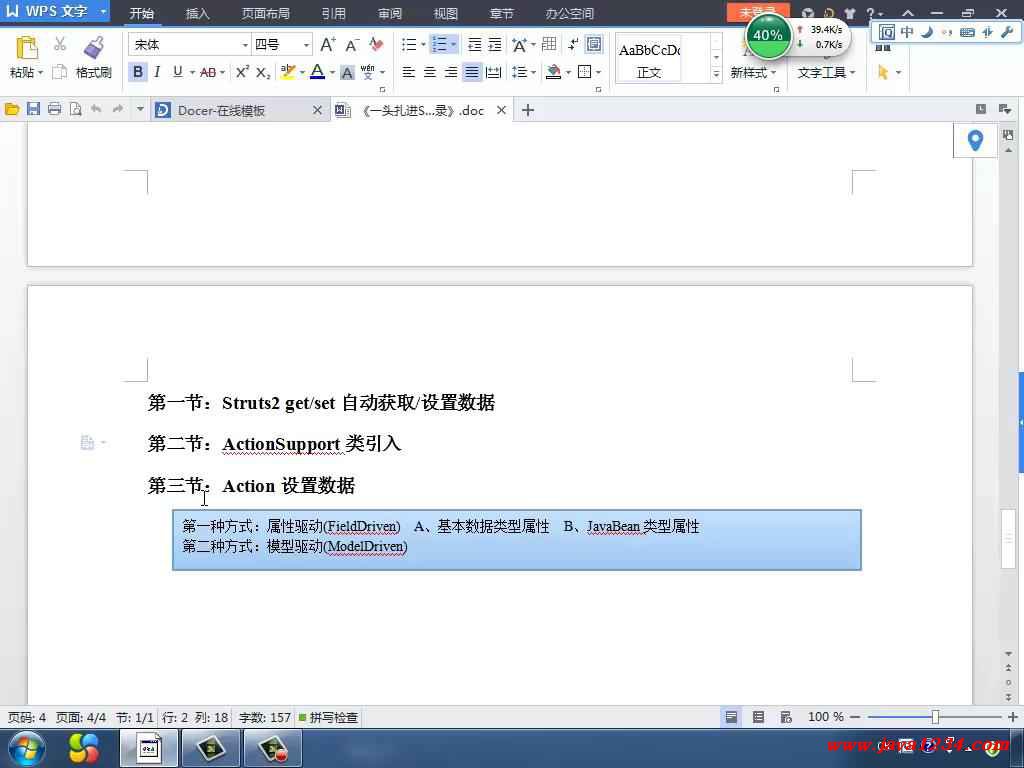Open the 开始 ribbon tab

click(x=142, y=14)
